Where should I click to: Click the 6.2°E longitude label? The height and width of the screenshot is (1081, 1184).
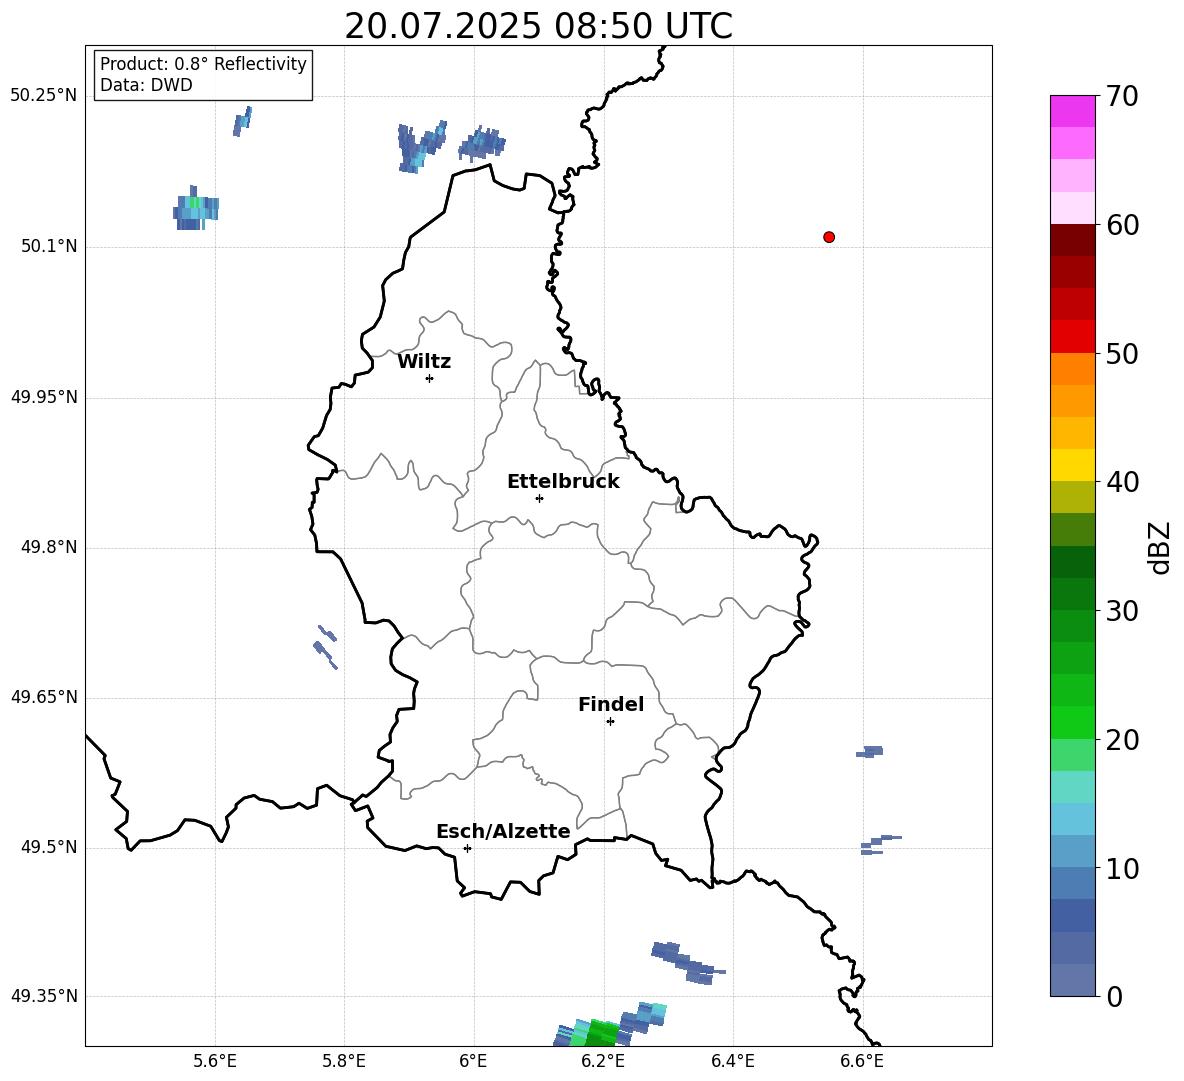tap(603, 1061)
